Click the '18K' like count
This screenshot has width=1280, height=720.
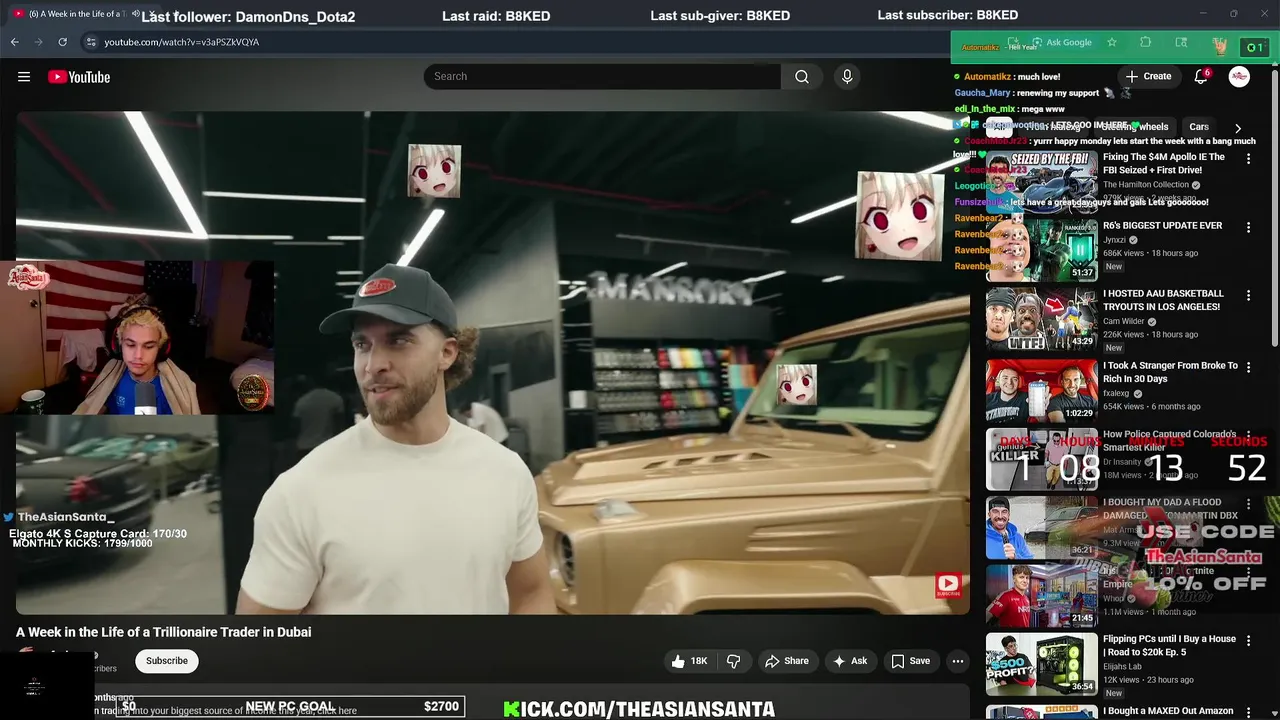699,661
